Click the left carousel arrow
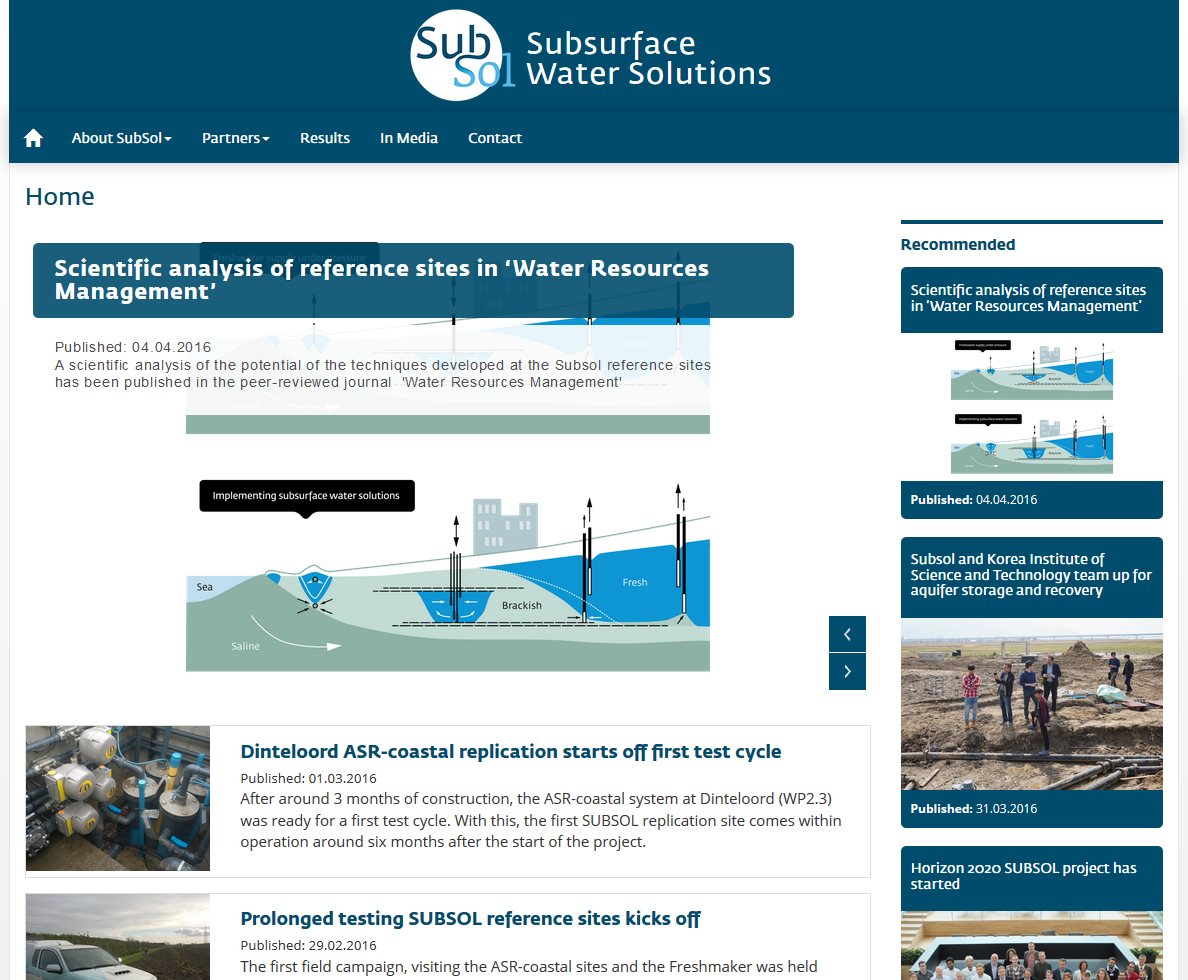Screen dimensions: 1188x980 pos(847,633)
